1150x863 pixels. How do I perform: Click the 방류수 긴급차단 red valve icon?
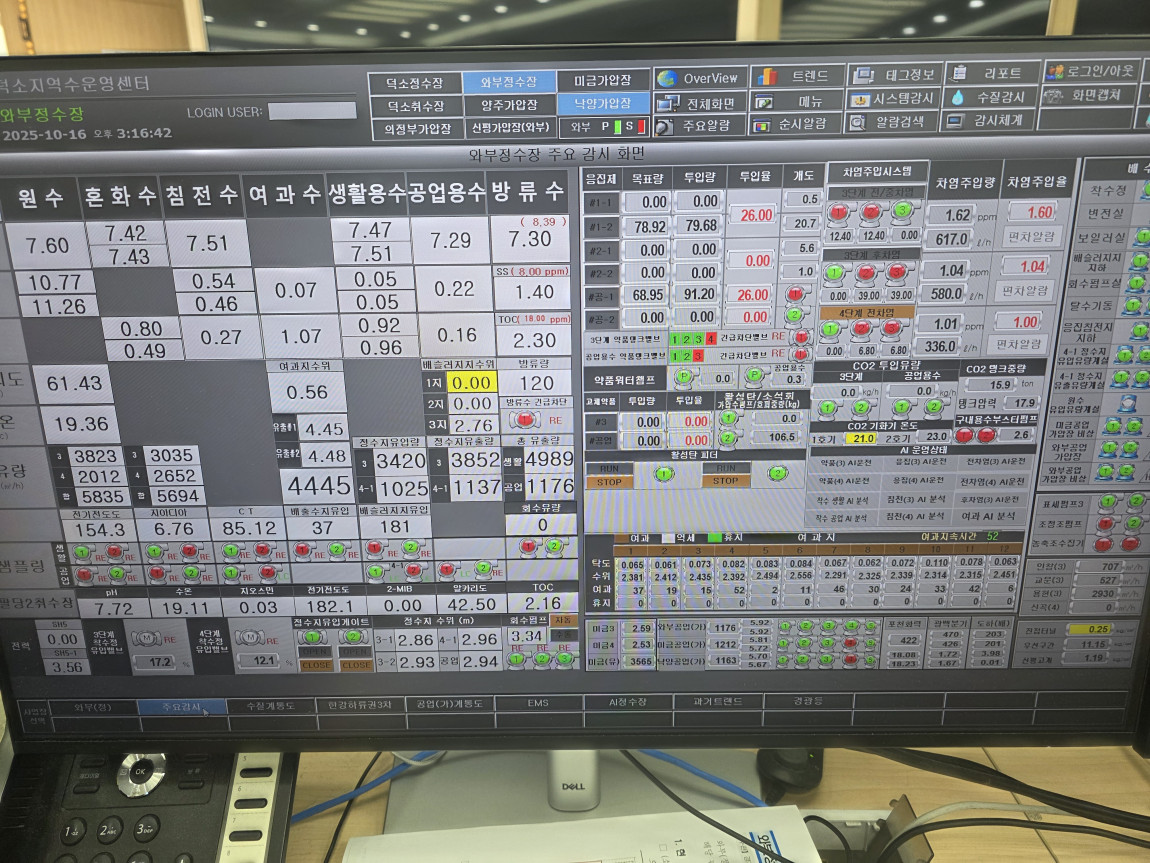[x=524, y=419]
